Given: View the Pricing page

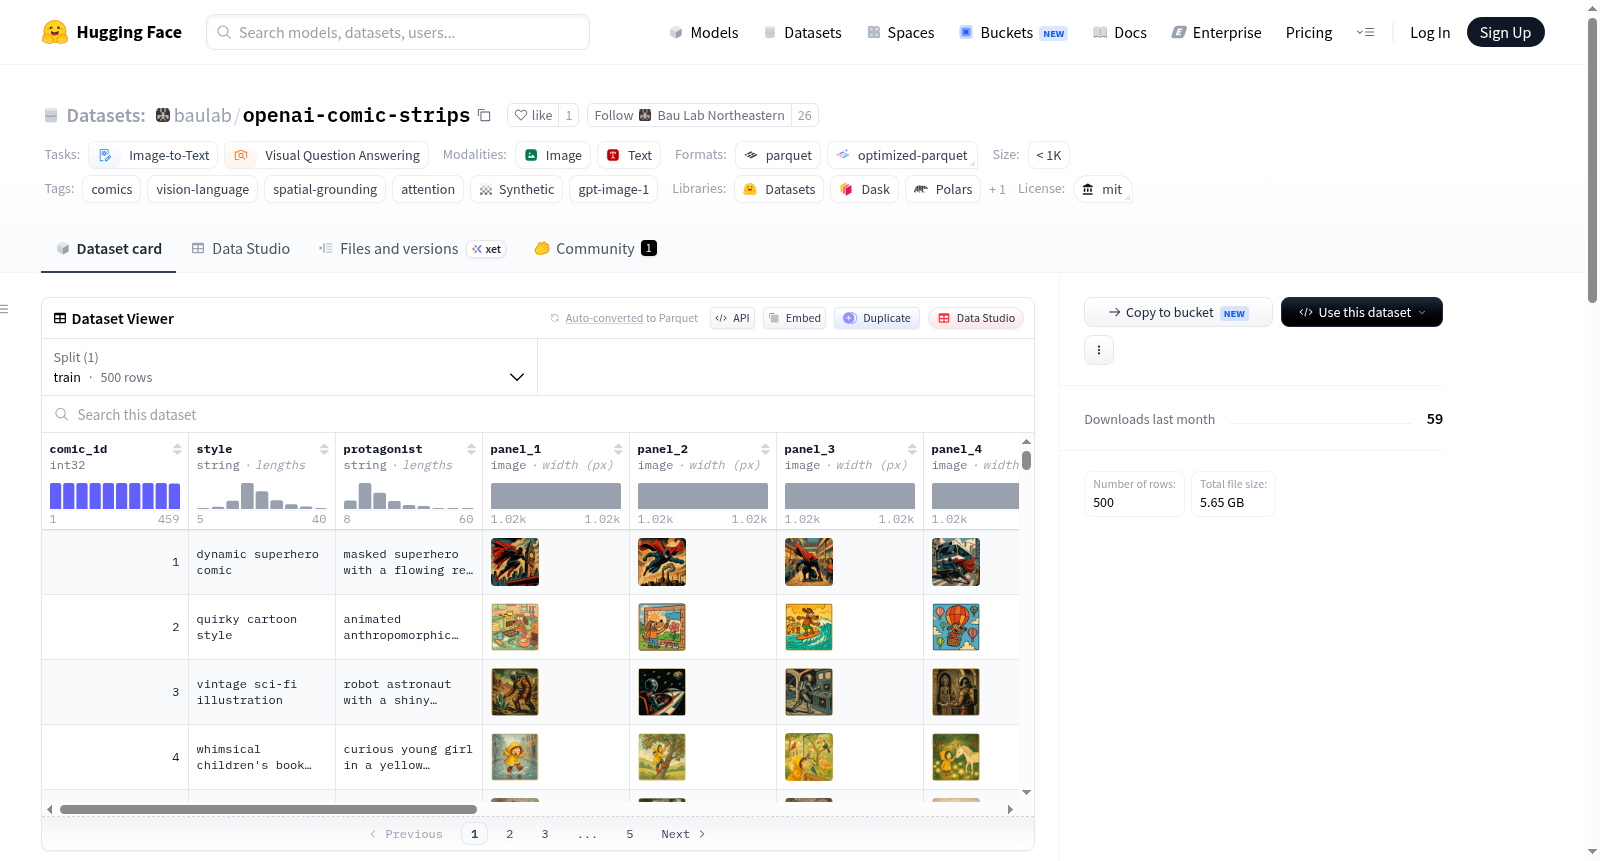Looking at the screenshot, I should click(1309, 32).
